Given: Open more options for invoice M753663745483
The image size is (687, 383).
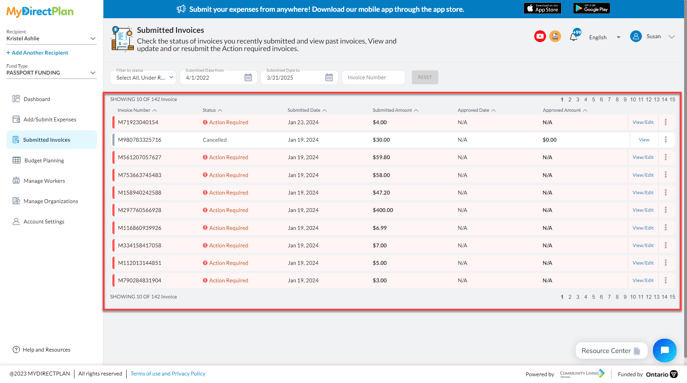Looking at the screenshot, I should (666, 175).
